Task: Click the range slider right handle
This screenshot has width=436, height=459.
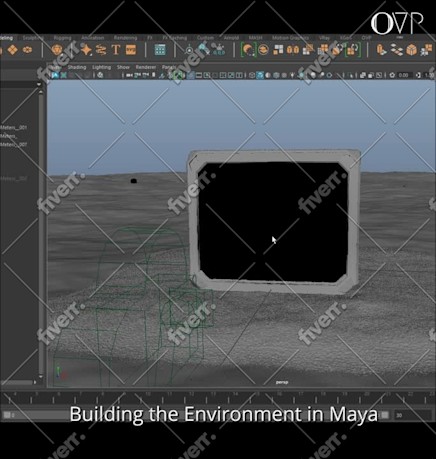Action: click(x=385, y=415)
